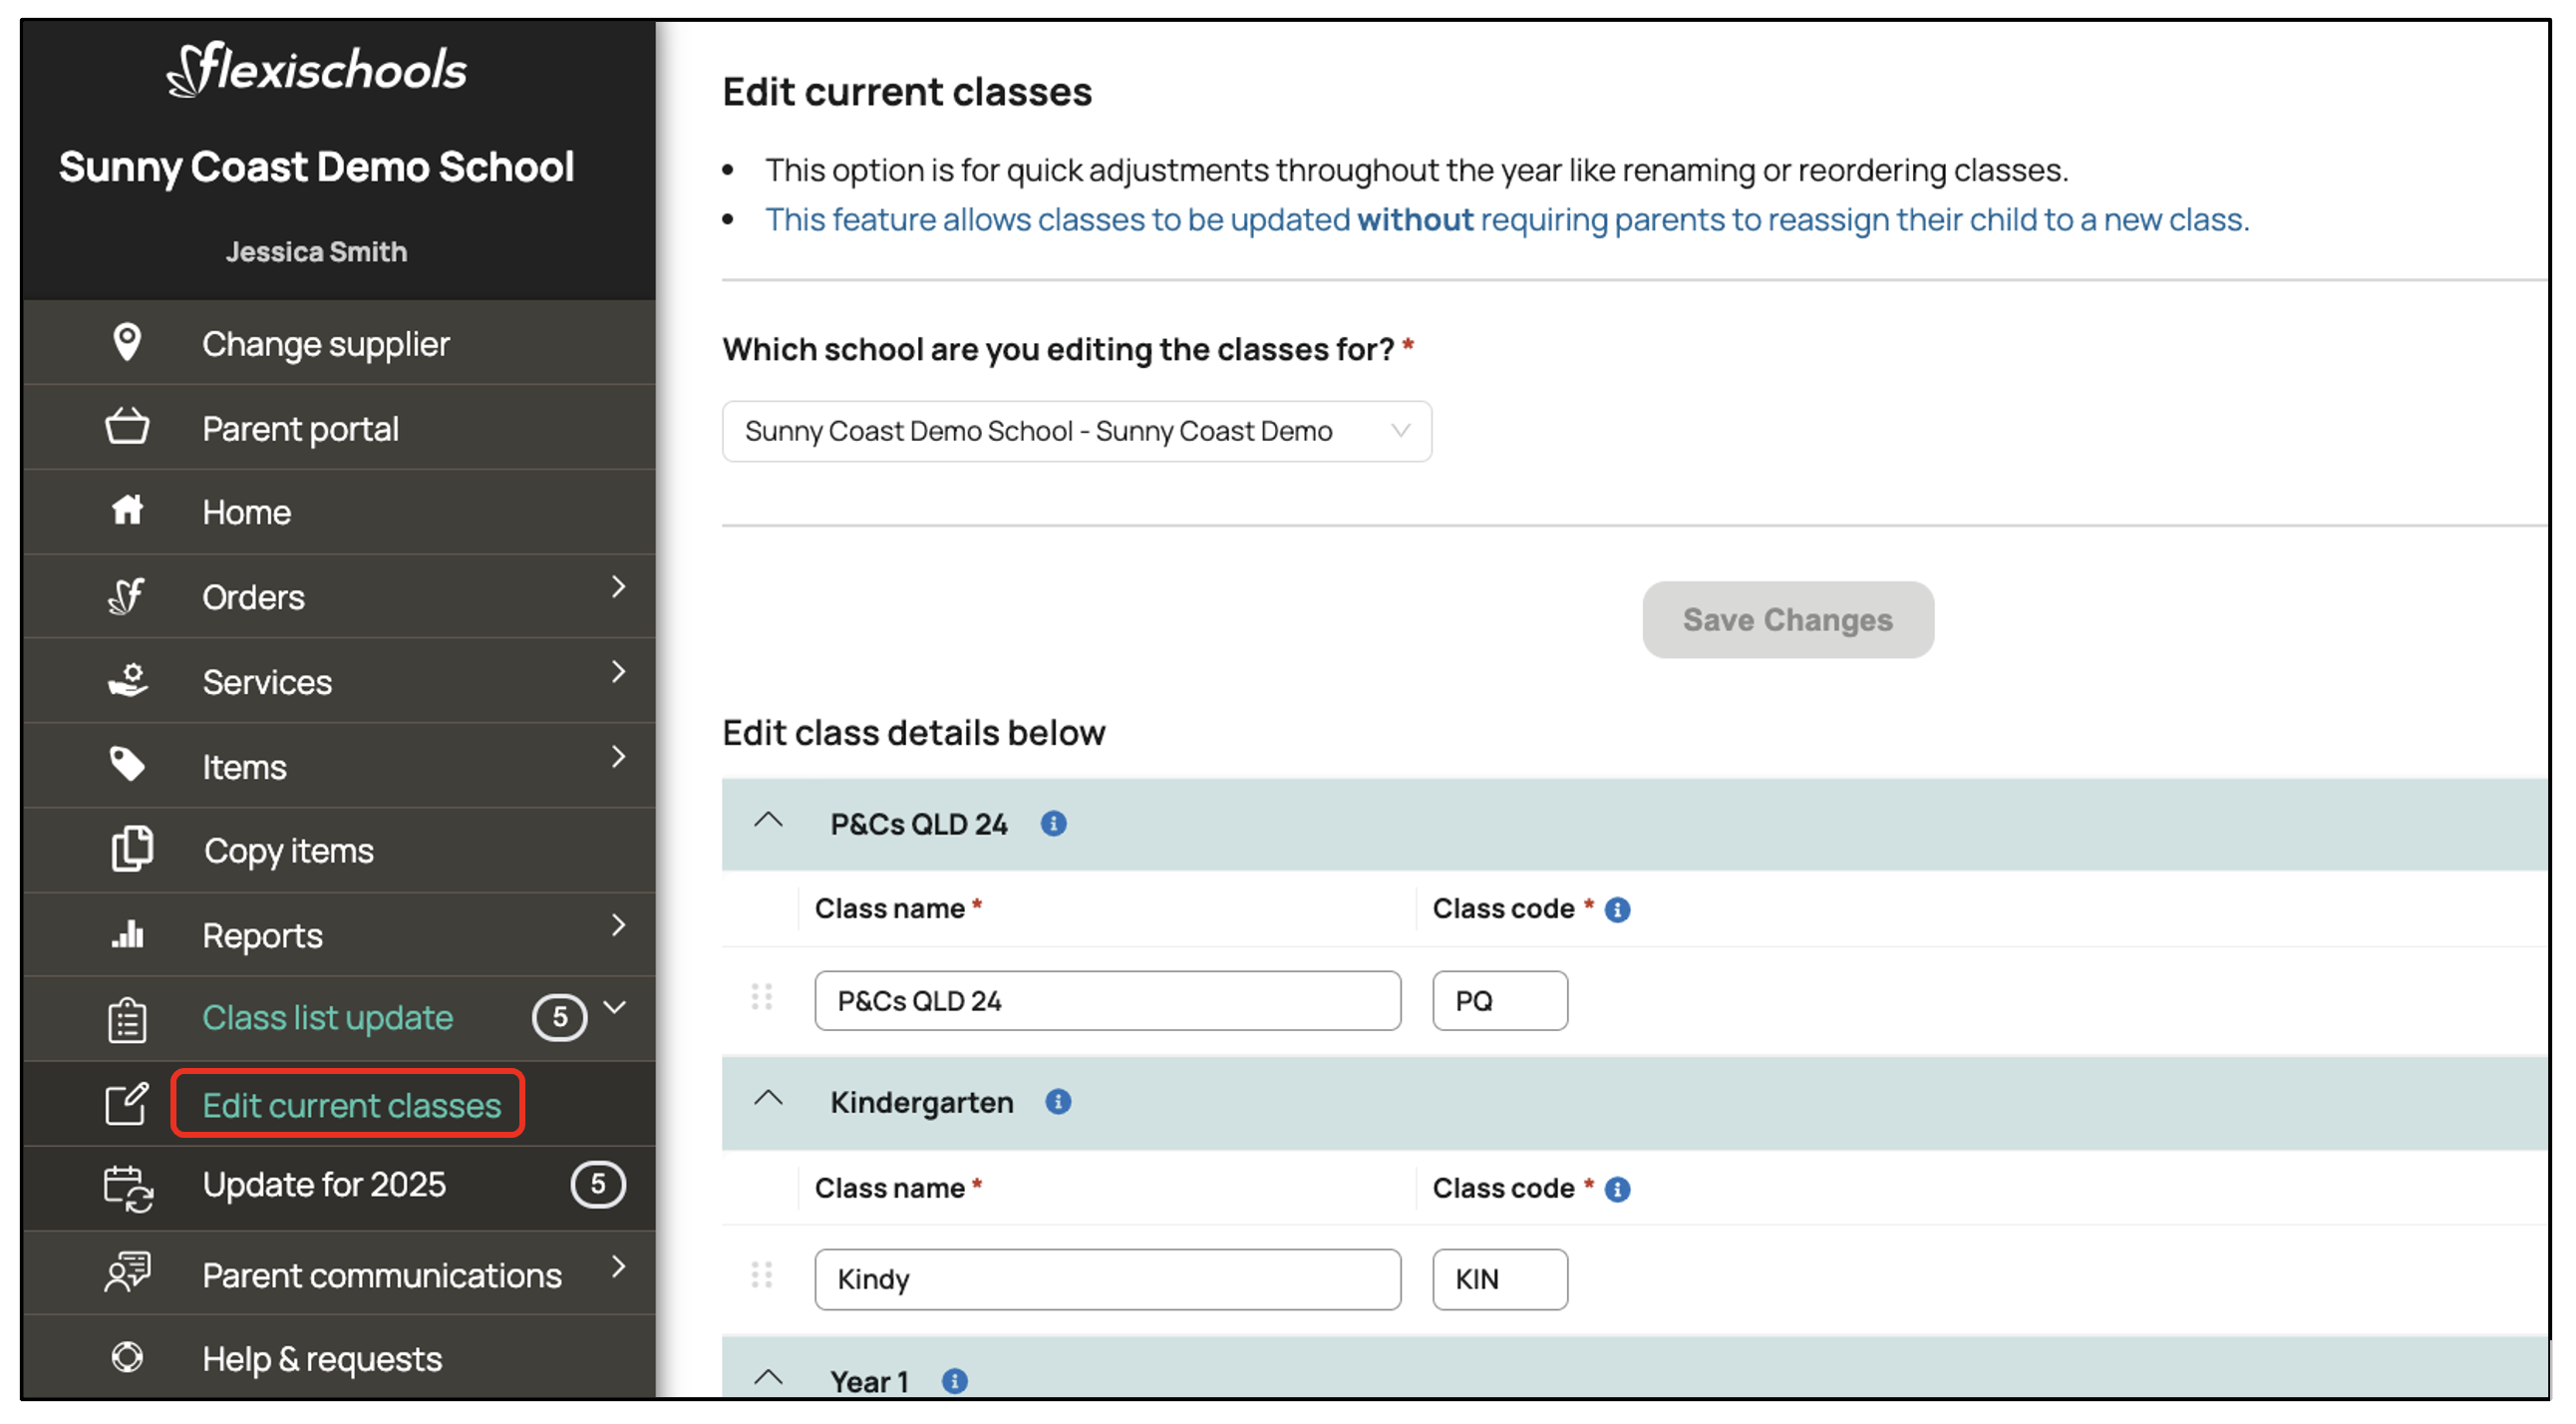Click the drag handle beside Kindy class row
The height and width of the screenshot is (1424, 2576).
pyautogui.click(x=761, y=1276)
